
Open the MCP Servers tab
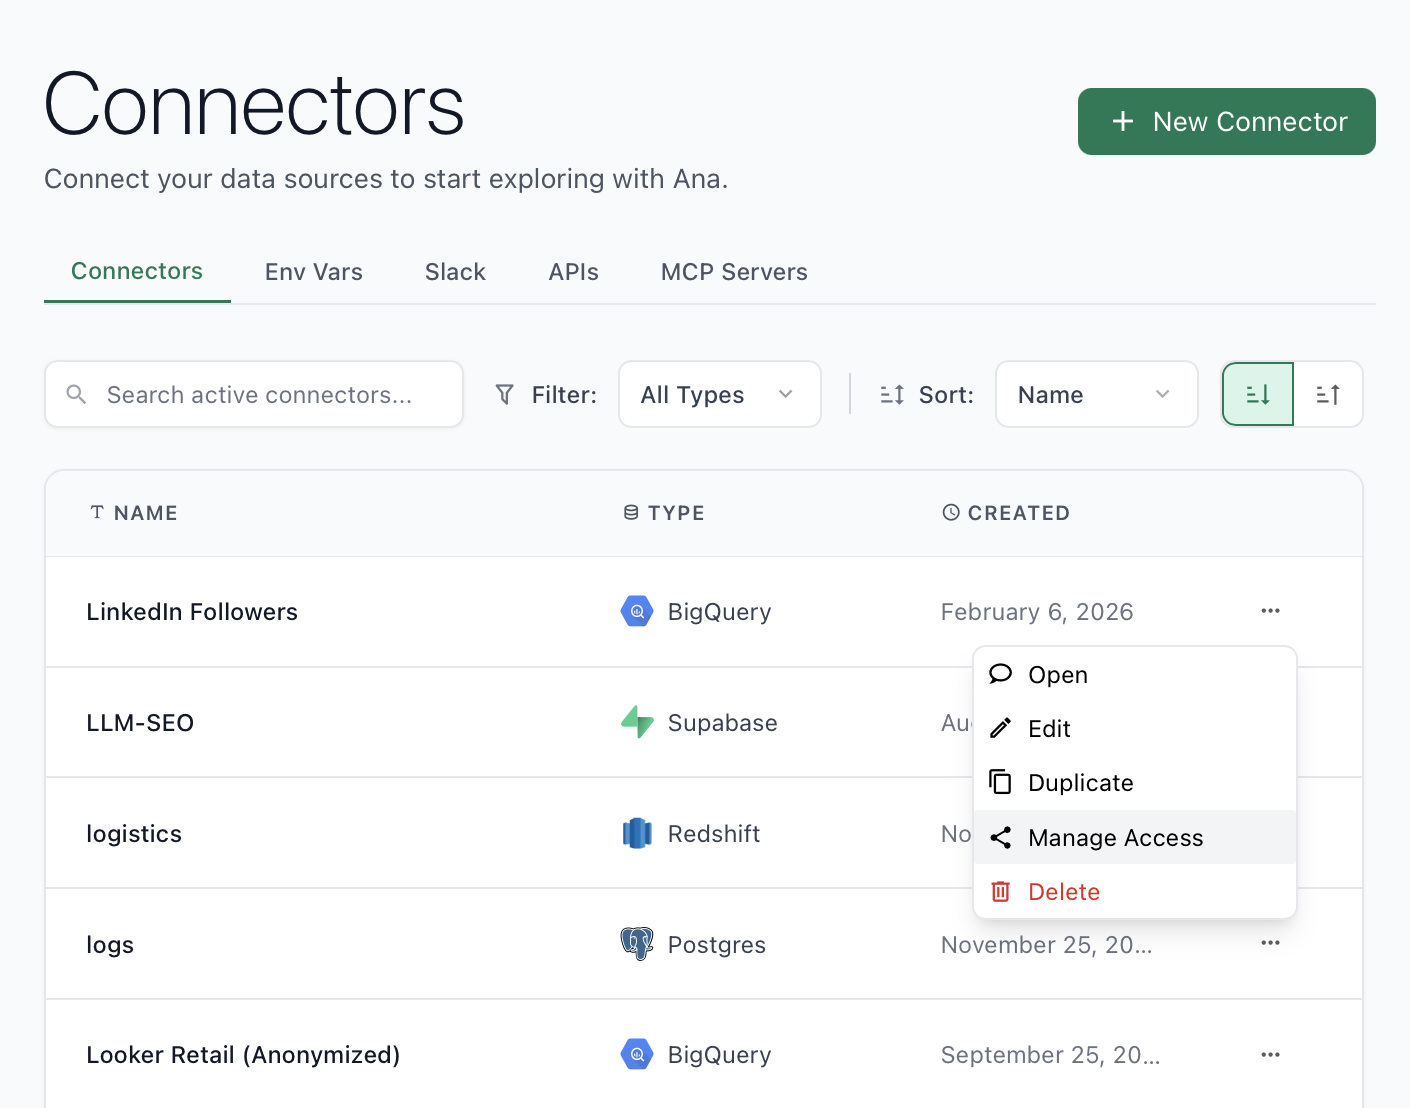pos(733,272)
